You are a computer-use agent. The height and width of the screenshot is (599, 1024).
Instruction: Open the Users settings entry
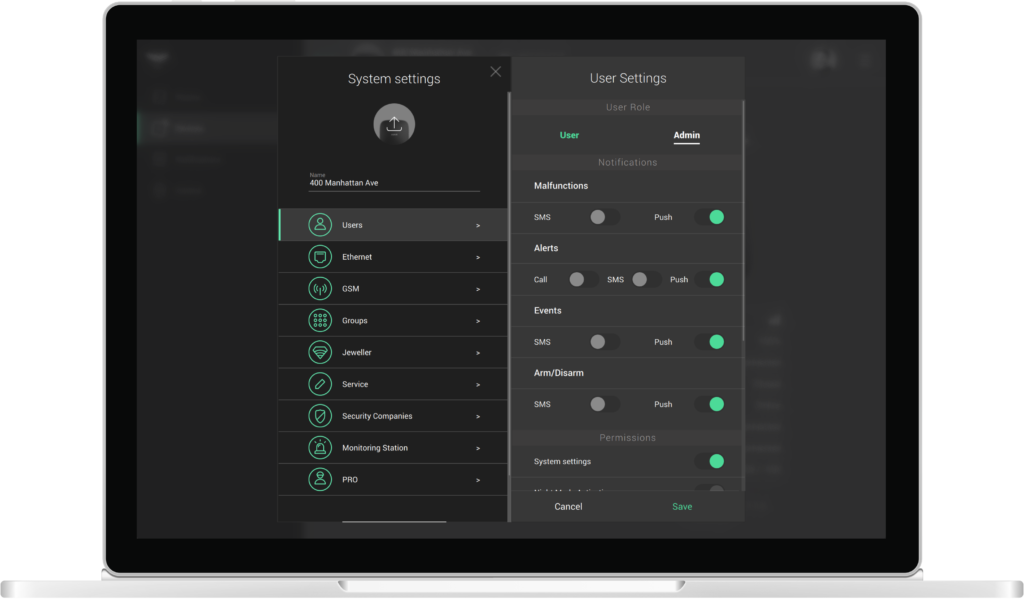tap(393, 225)
